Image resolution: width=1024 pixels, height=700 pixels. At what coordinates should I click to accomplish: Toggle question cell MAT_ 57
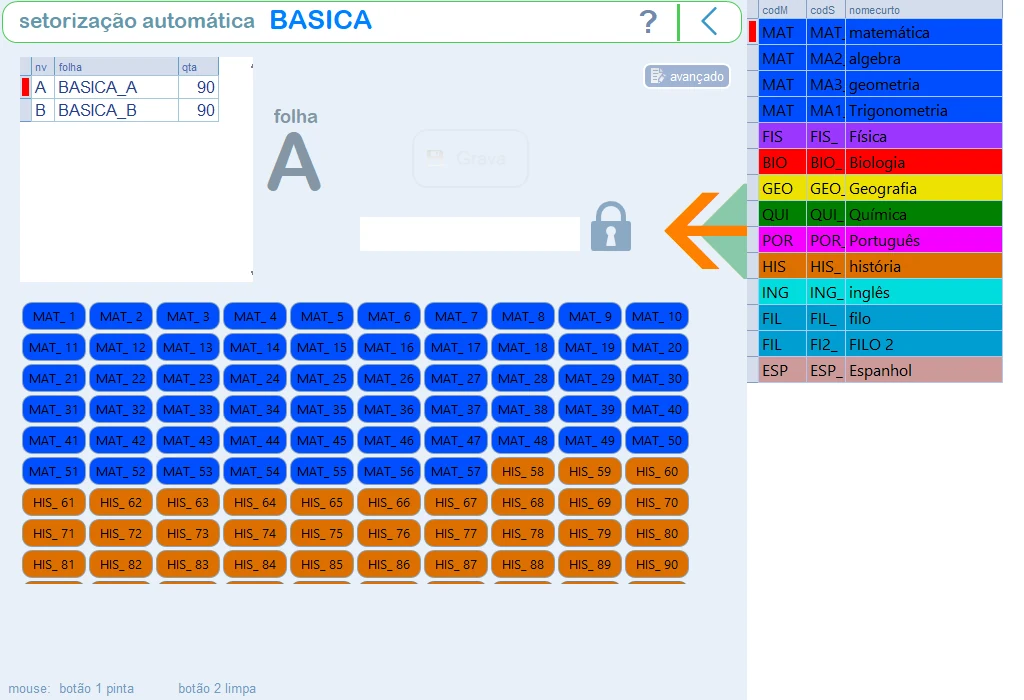[456, 471]
